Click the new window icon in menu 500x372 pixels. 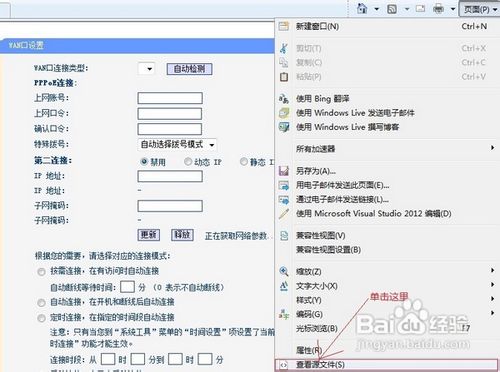(x=284, y=26)
